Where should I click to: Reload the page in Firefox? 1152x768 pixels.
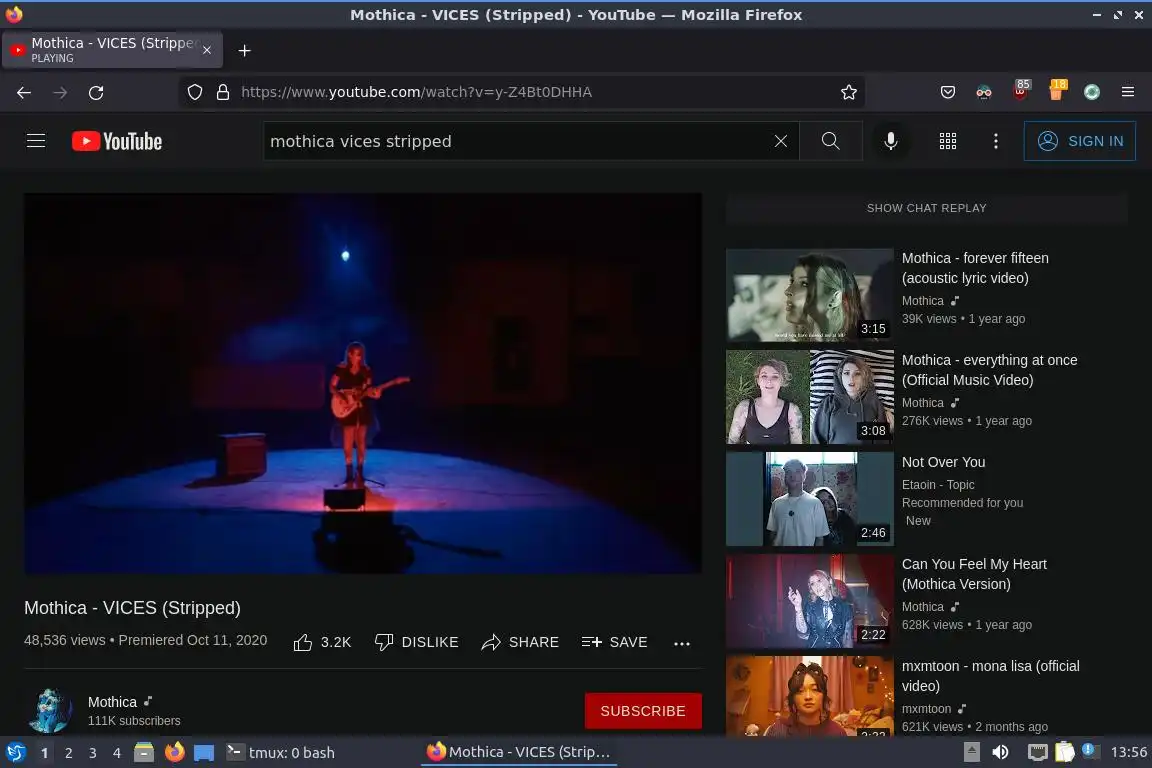[96, 93]
